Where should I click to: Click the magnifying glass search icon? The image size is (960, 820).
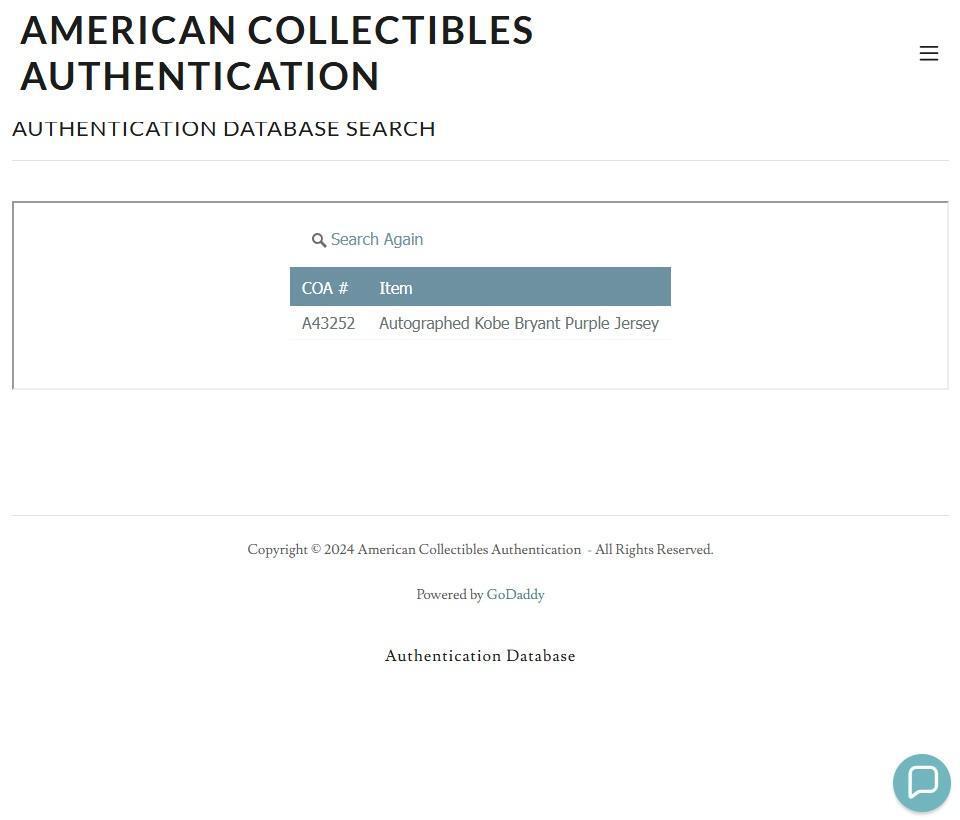click(319, 240)
